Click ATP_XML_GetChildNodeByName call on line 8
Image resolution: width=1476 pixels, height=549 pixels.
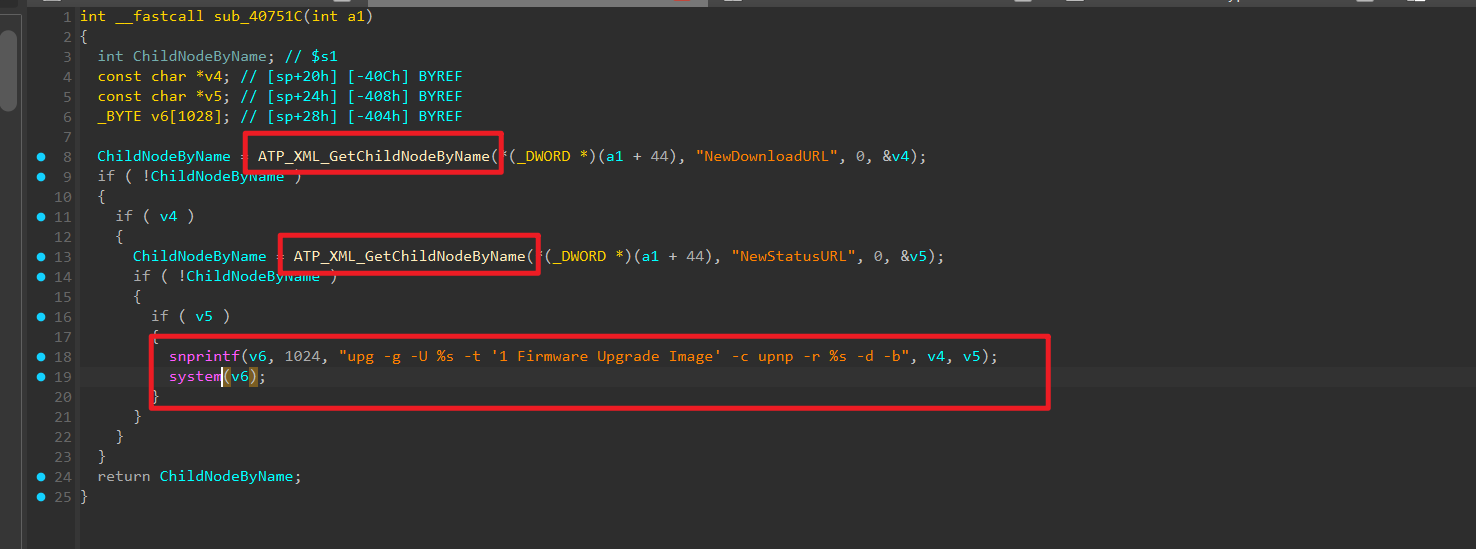click(x=375, y=157)
